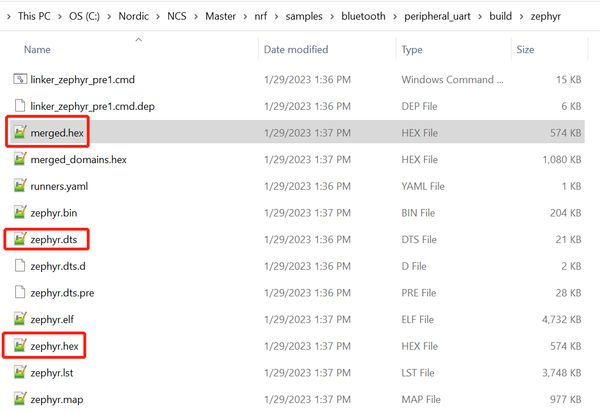Select the zephyr.hex file icon

click(x=20, y=345)
